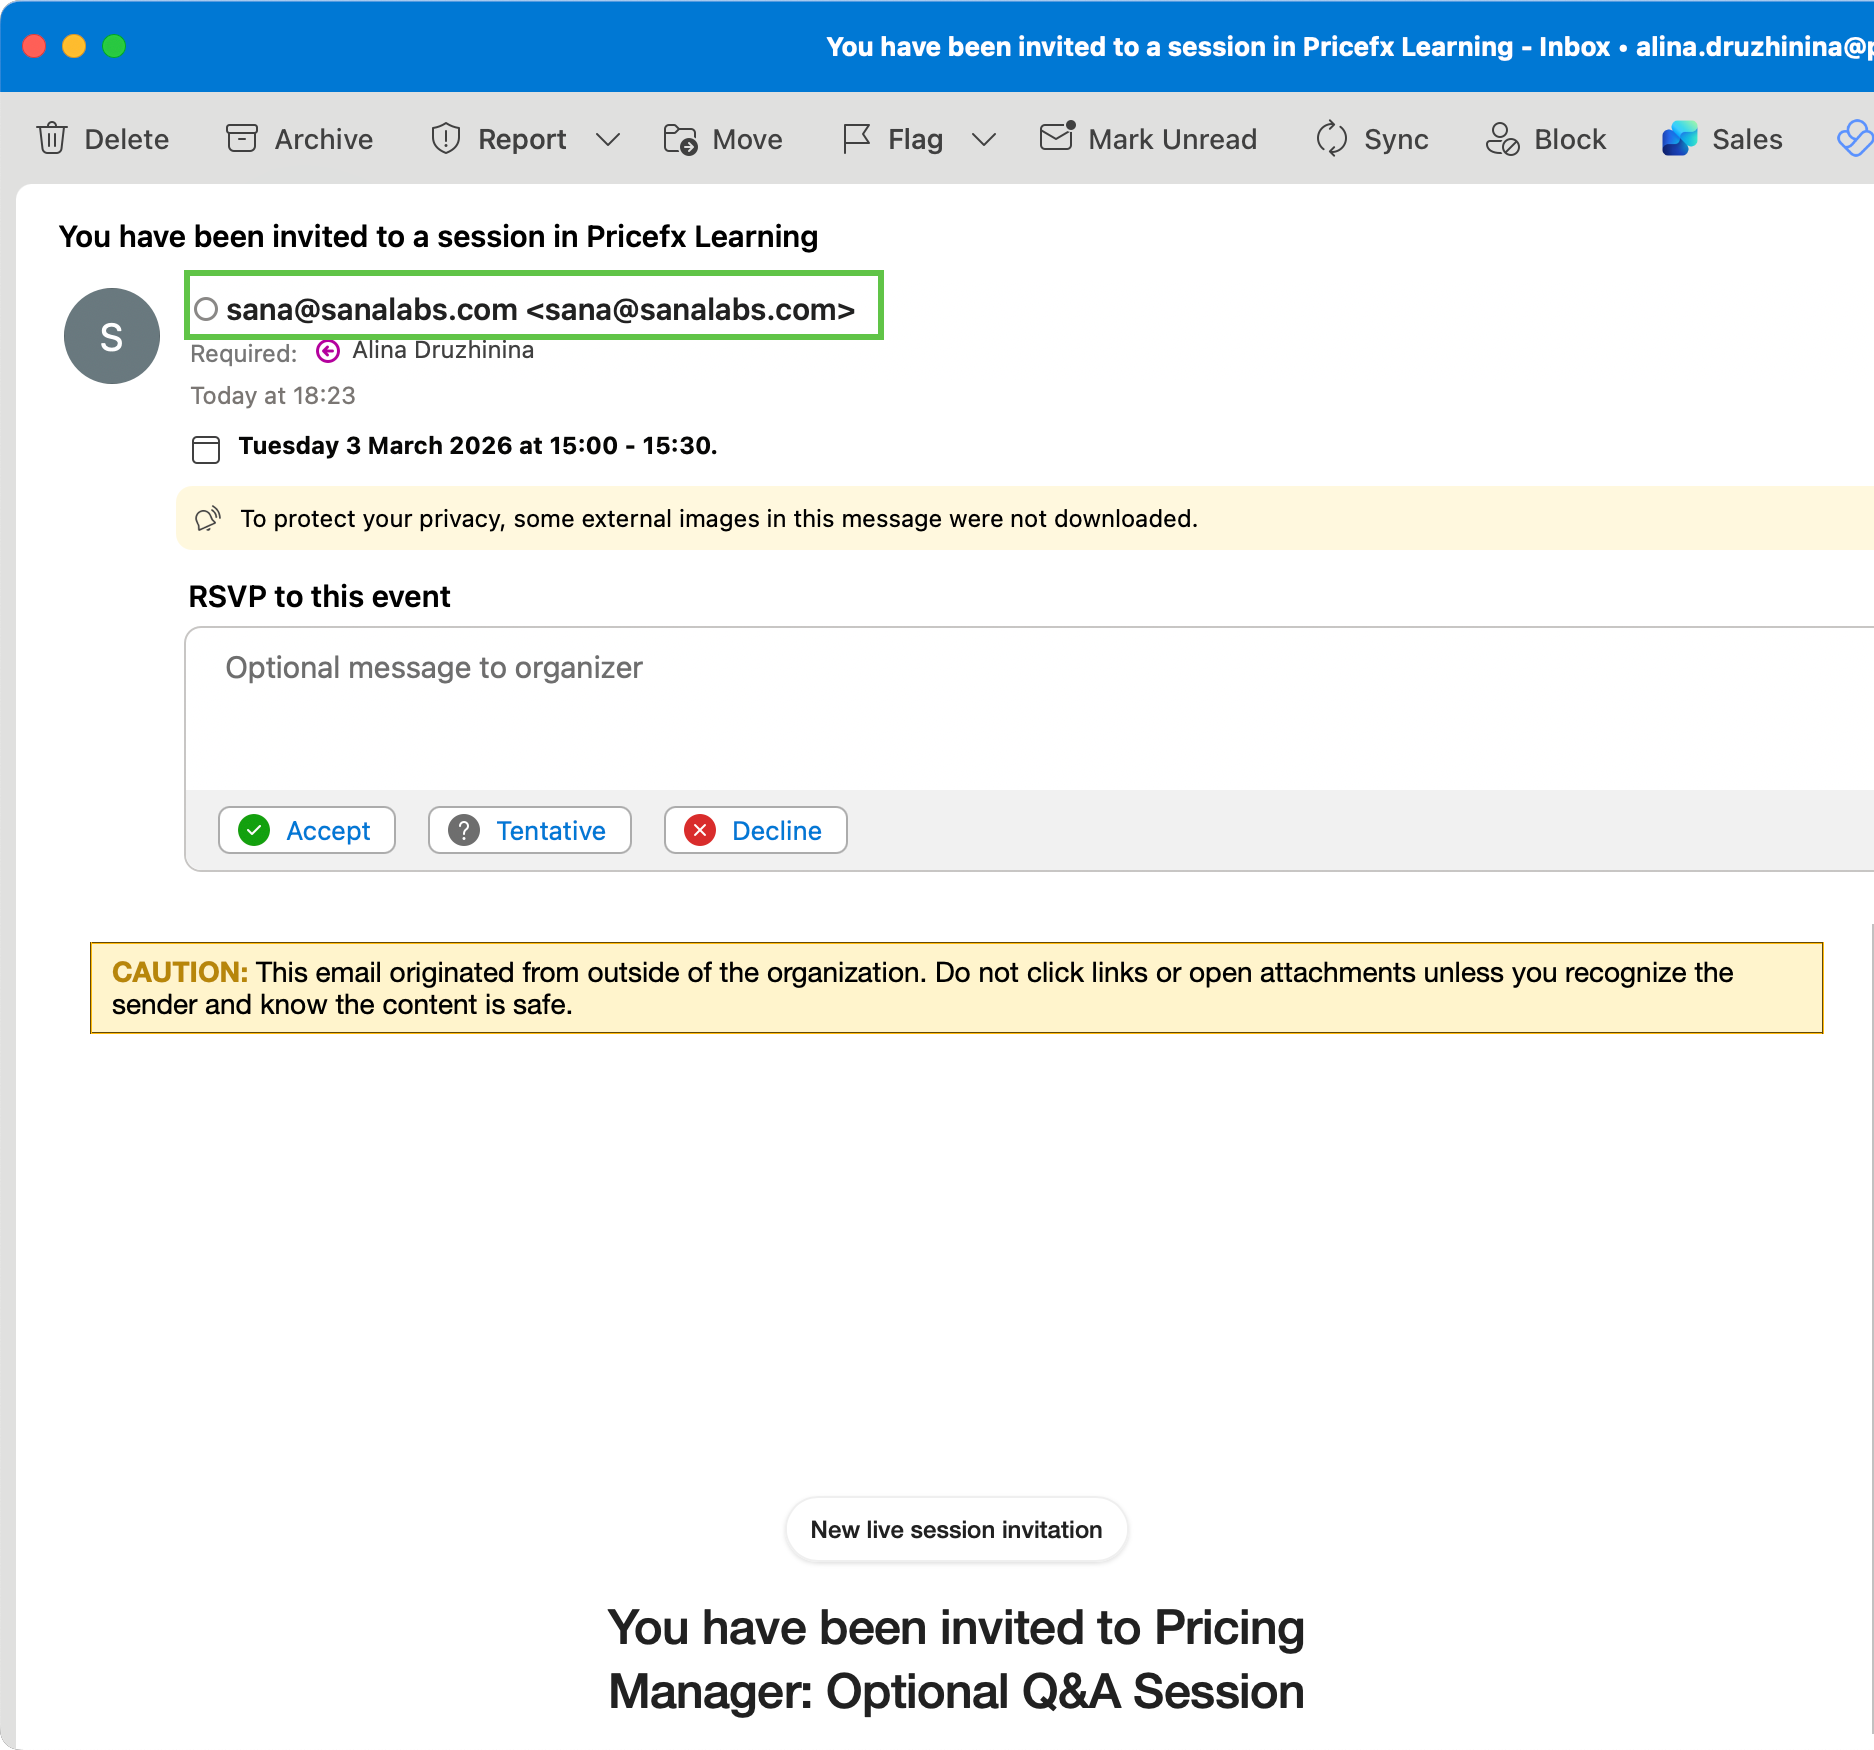Click the sana@sanalabs.com sender address
Screen dimensions: 1874x1750
click(540, 309)
